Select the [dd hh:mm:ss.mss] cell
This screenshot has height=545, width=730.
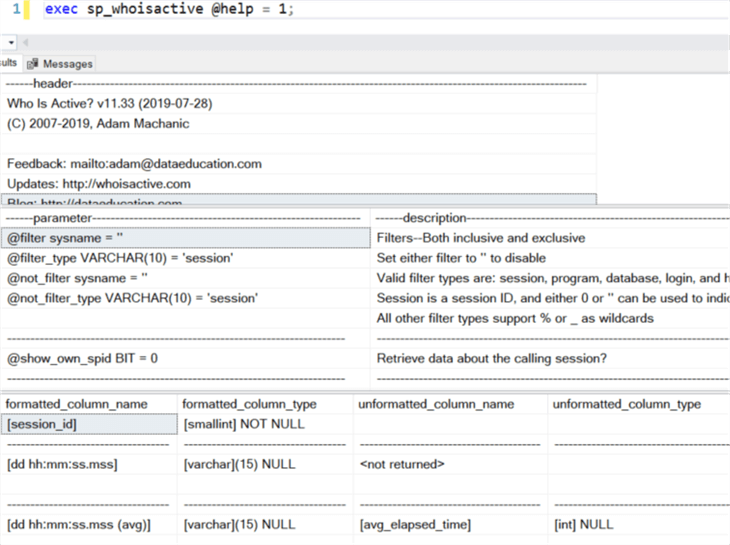89,464
